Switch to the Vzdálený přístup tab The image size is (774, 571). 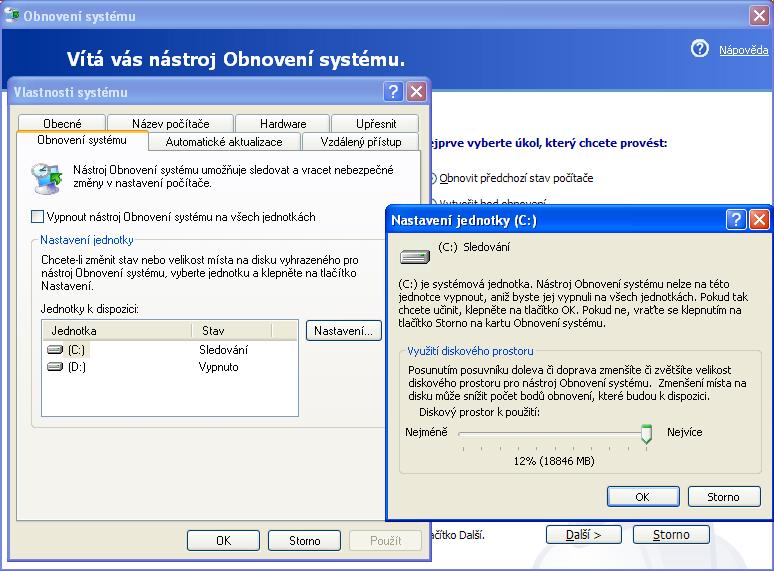(360, 142)
